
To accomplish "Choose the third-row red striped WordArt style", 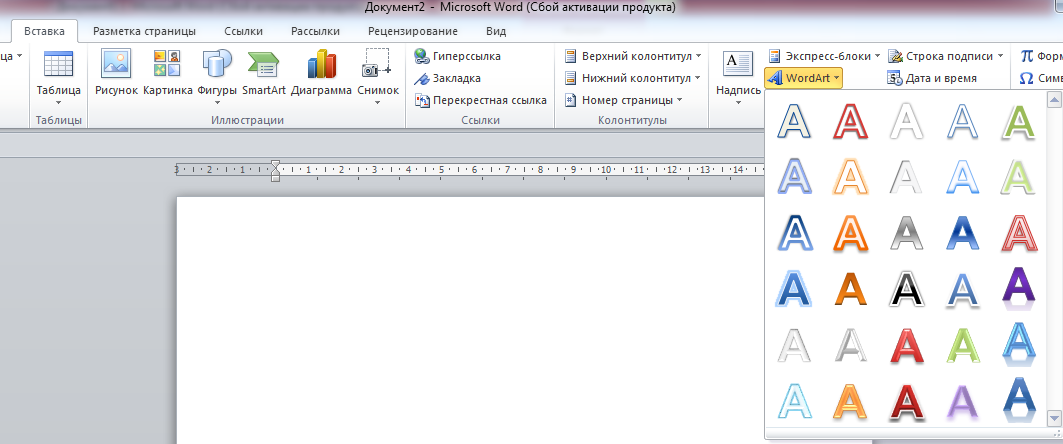I will pyautogui.click(x=1019, y=233).
